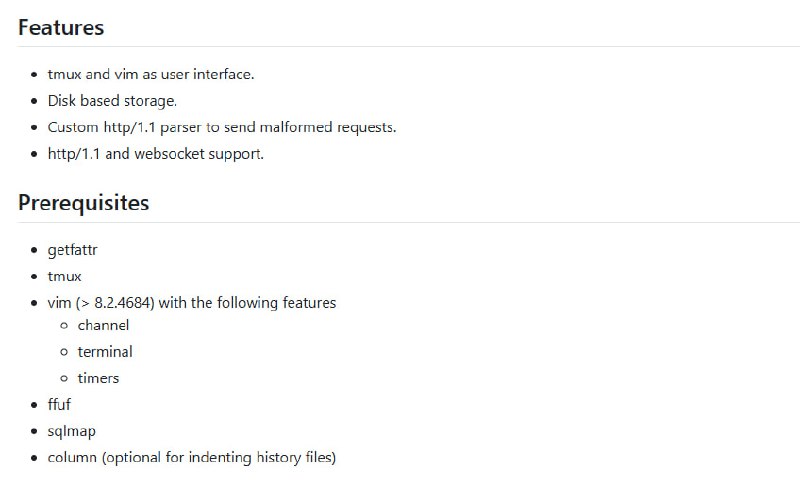Viewport: 800px width, 487px height.
Task: Click the word 'column' in the last item
Action: 72,458
